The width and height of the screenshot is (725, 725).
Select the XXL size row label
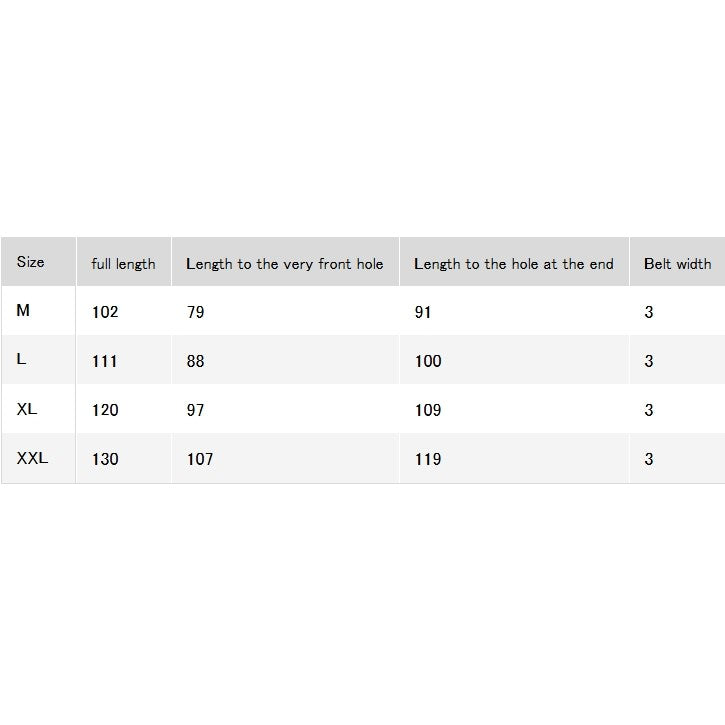click(x=32, y=458)
